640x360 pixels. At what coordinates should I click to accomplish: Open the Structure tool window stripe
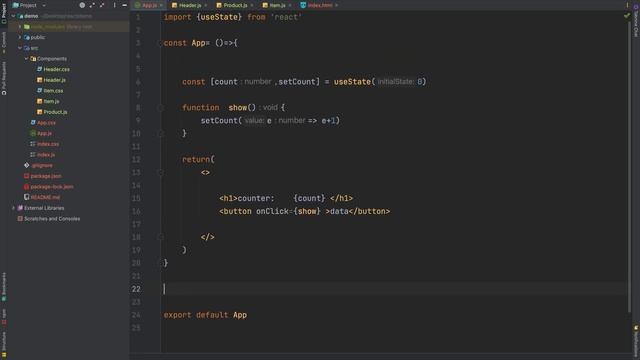pos(4,344)
